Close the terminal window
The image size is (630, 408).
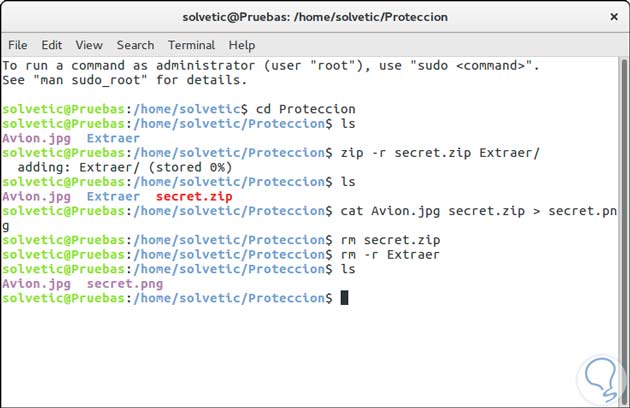pos(613,17)
